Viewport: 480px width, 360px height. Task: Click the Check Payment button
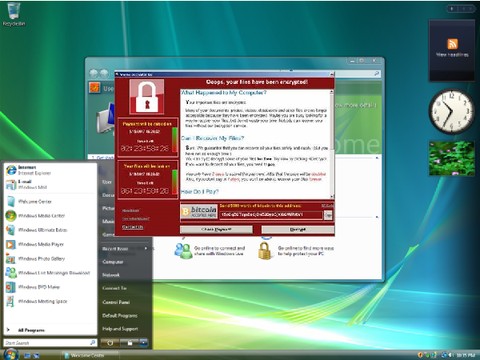click(x=216, y=230)
